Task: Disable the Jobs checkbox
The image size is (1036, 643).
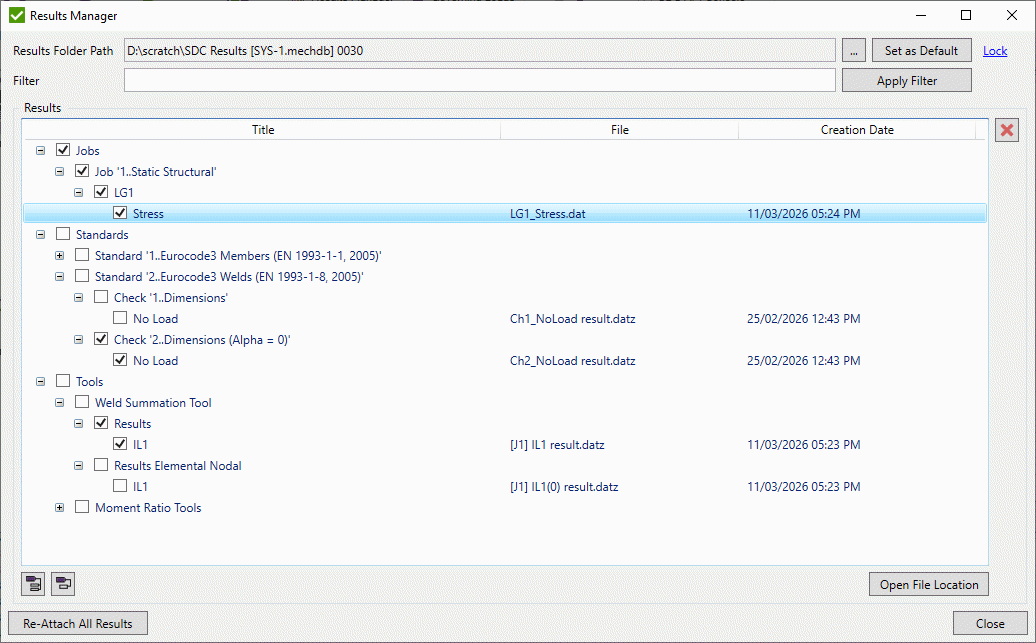Action: click(63, 149)
